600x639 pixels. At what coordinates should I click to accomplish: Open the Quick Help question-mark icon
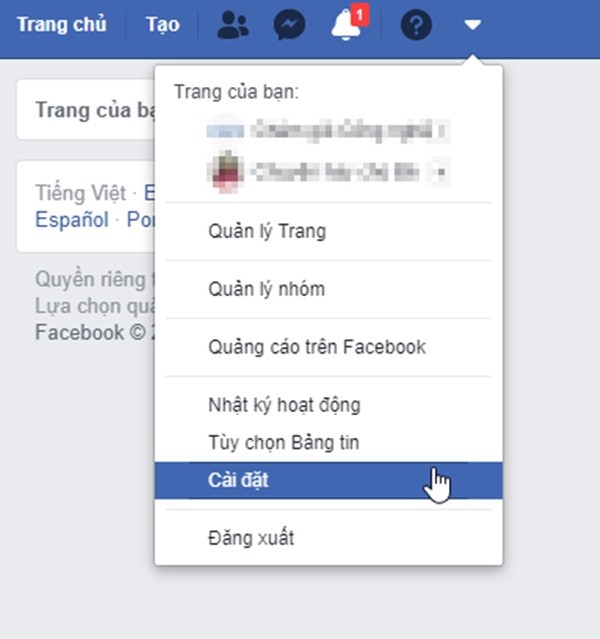click(x=416, y=25)
